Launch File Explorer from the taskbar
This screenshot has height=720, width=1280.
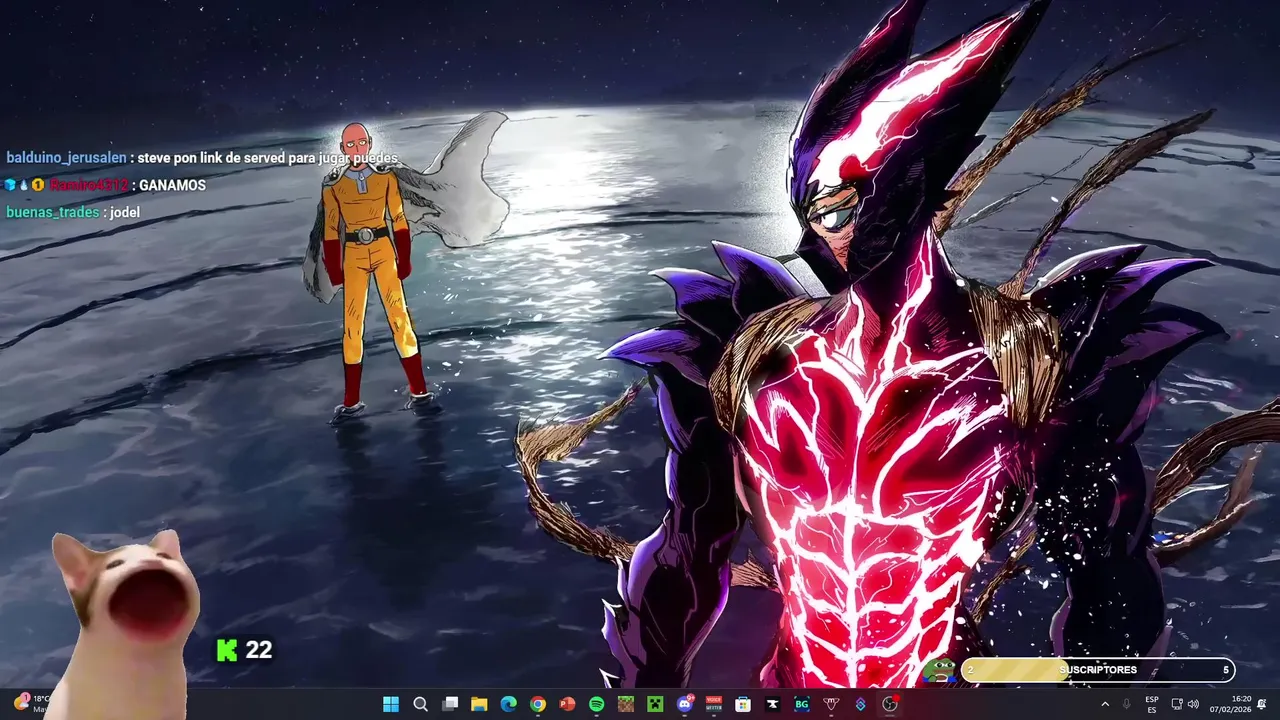click(x=479, y=704)
